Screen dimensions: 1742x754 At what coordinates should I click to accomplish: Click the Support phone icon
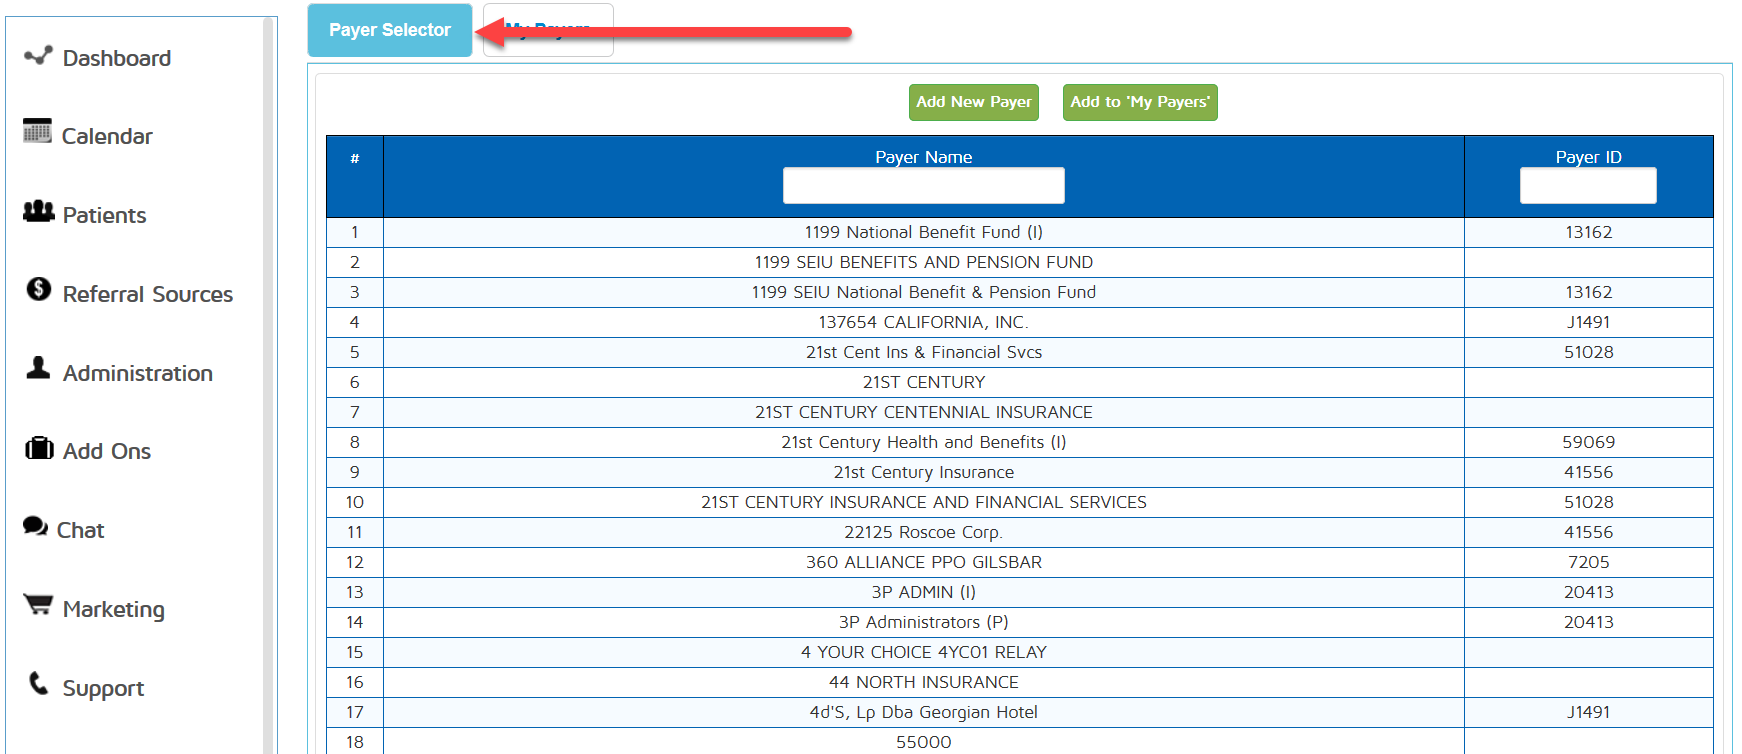point(38,683)
